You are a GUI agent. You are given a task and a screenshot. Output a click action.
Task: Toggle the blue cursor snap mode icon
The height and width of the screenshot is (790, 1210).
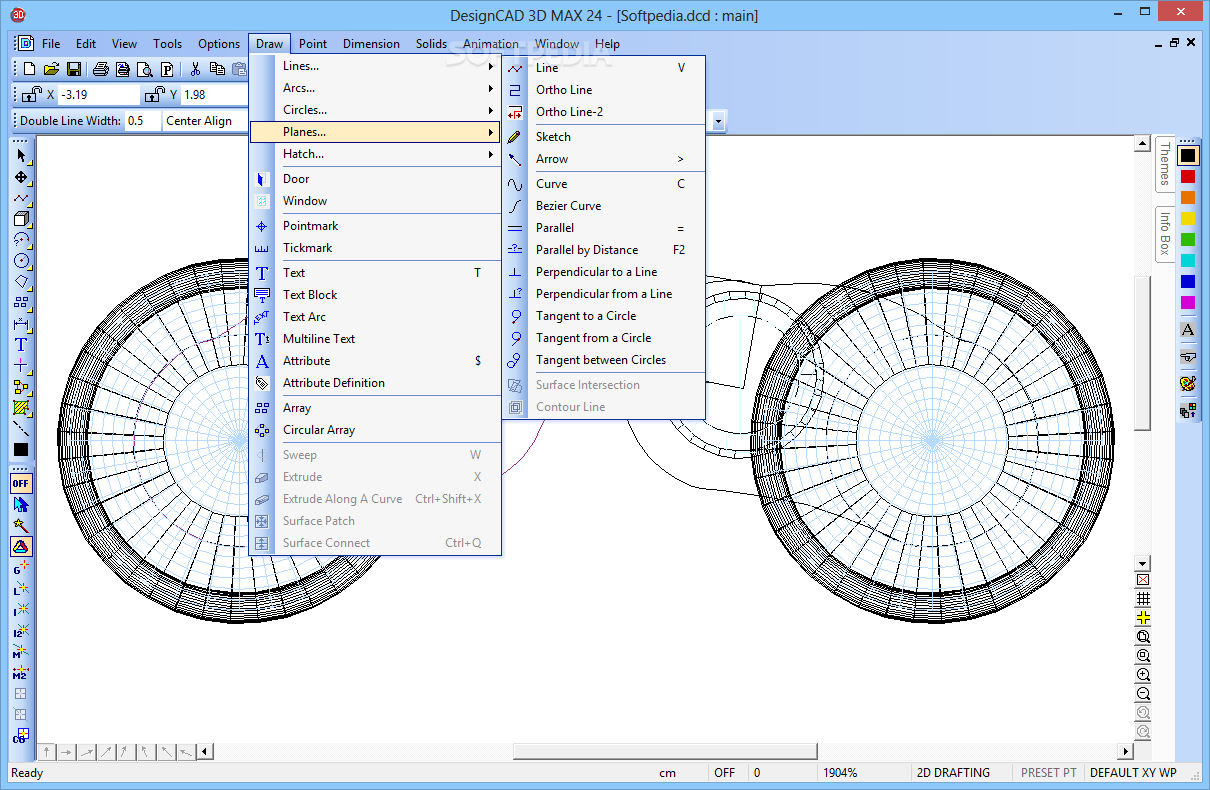21,504
